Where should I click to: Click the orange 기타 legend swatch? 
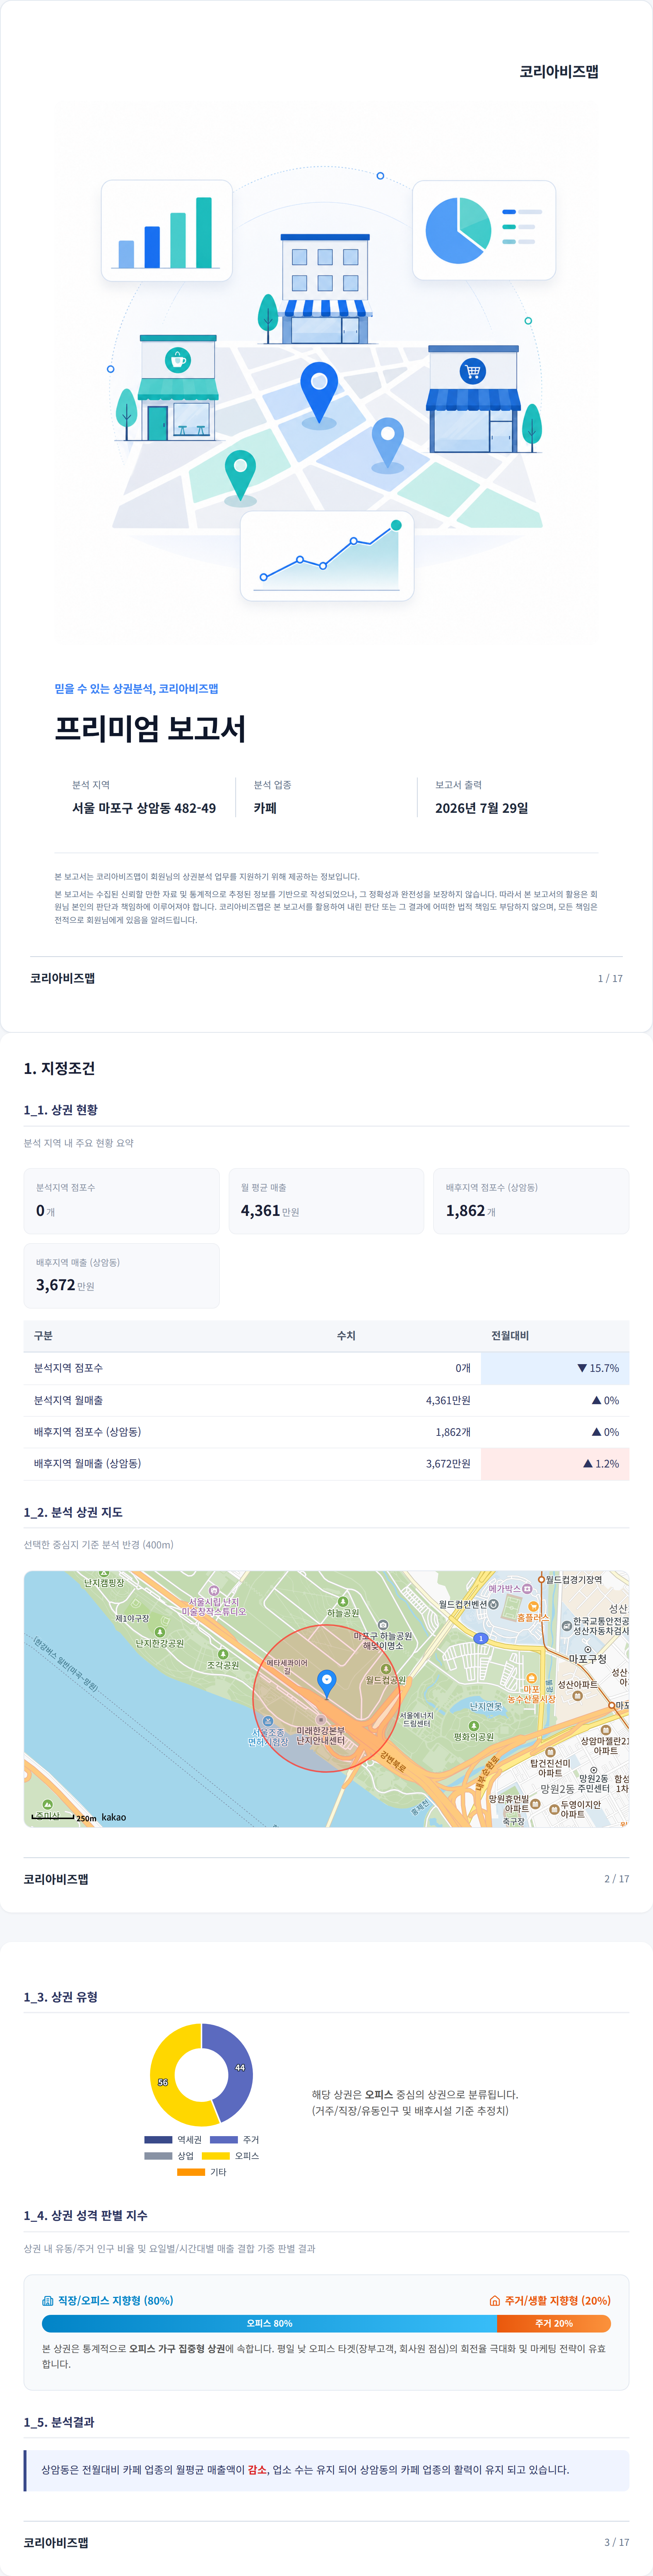[x=191, y=2172]
